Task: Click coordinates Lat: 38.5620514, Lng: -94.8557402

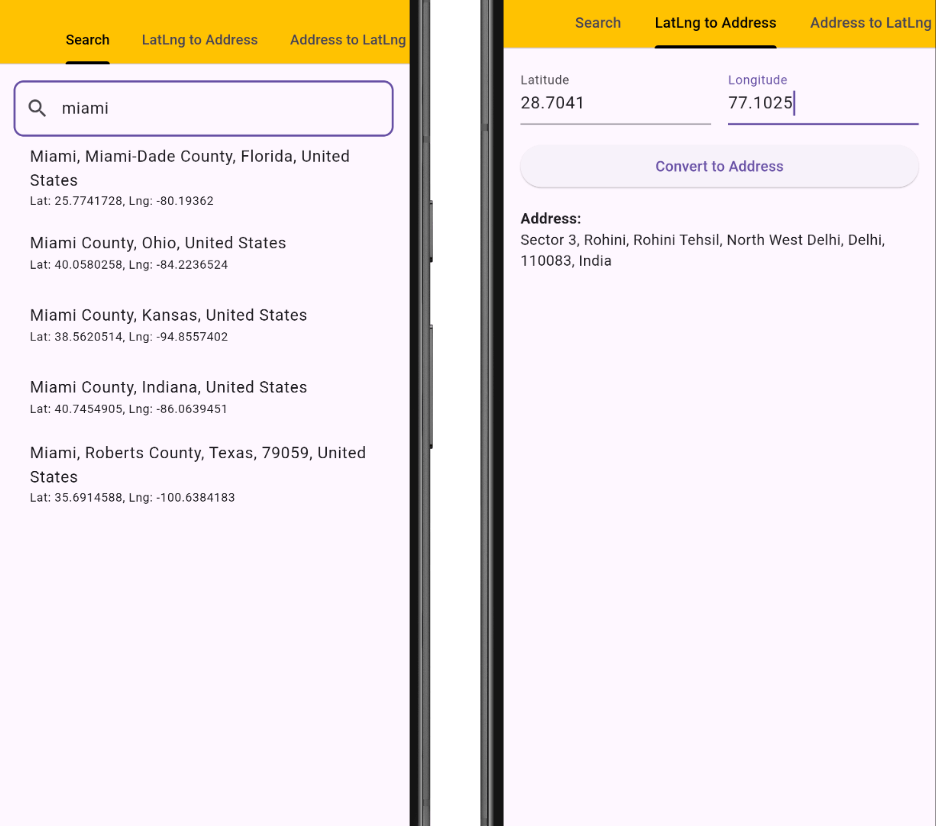Action: [129, 337]
